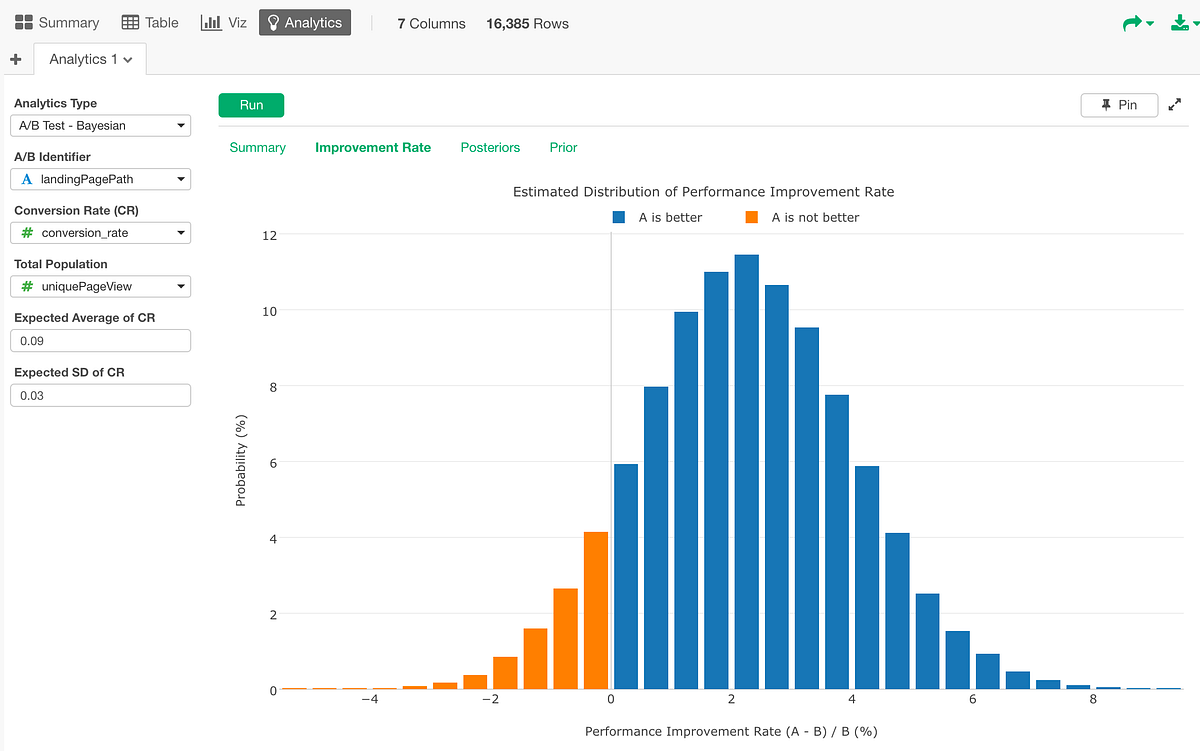Switch to the Posteriors tab
The width and height of the screenshot is (1200, 751).
point(490,147)
